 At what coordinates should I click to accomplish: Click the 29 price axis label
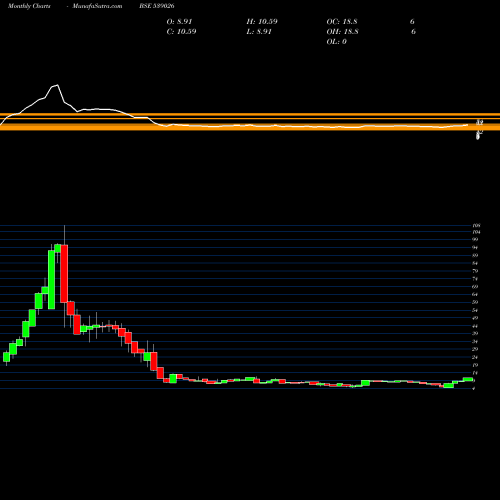475,349
